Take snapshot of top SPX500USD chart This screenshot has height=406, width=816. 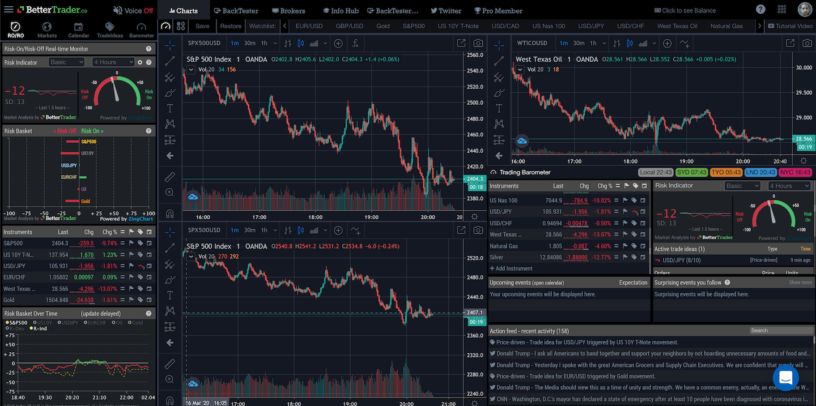click(x=478, y=43)
